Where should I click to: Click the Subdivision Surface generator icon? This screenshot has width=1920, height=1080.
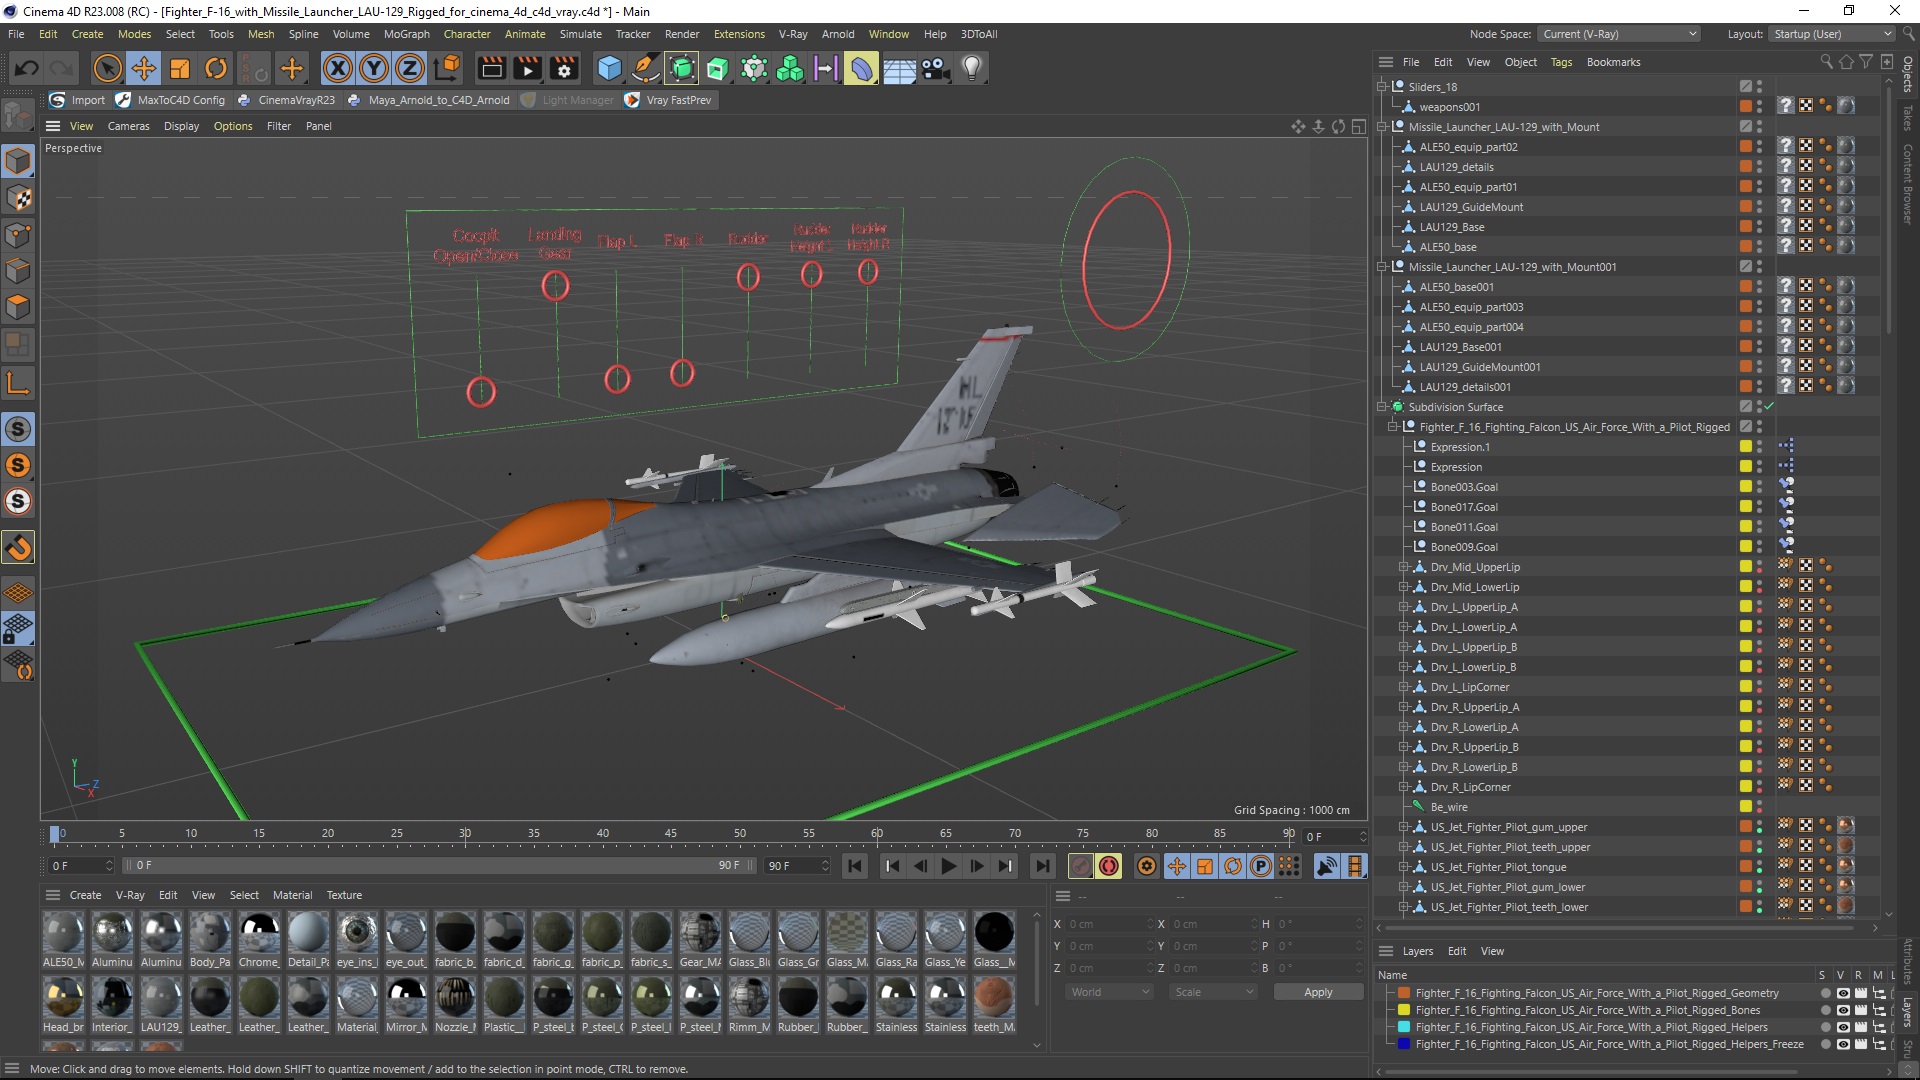point(682,68)
